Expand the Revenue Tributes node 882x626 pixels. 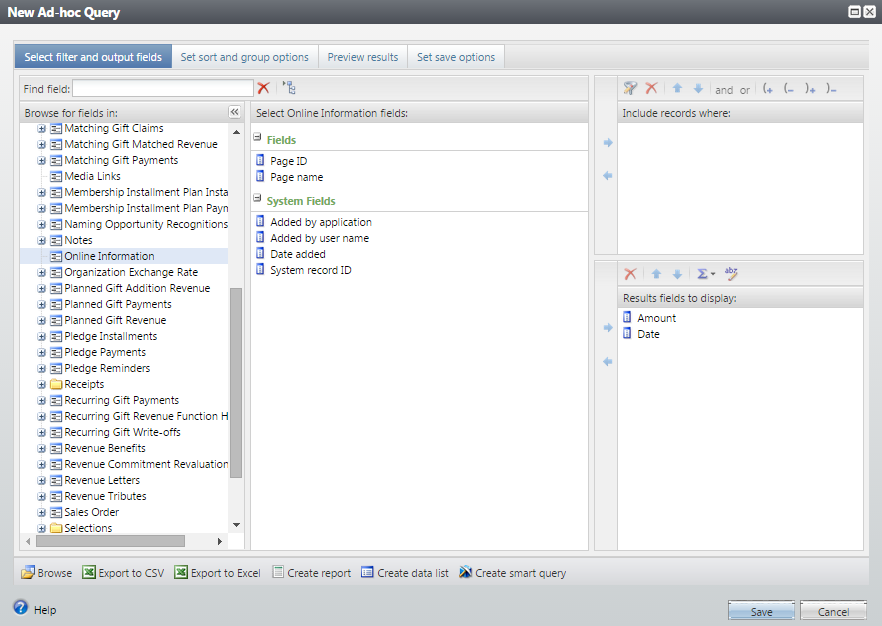click(42, 497)
